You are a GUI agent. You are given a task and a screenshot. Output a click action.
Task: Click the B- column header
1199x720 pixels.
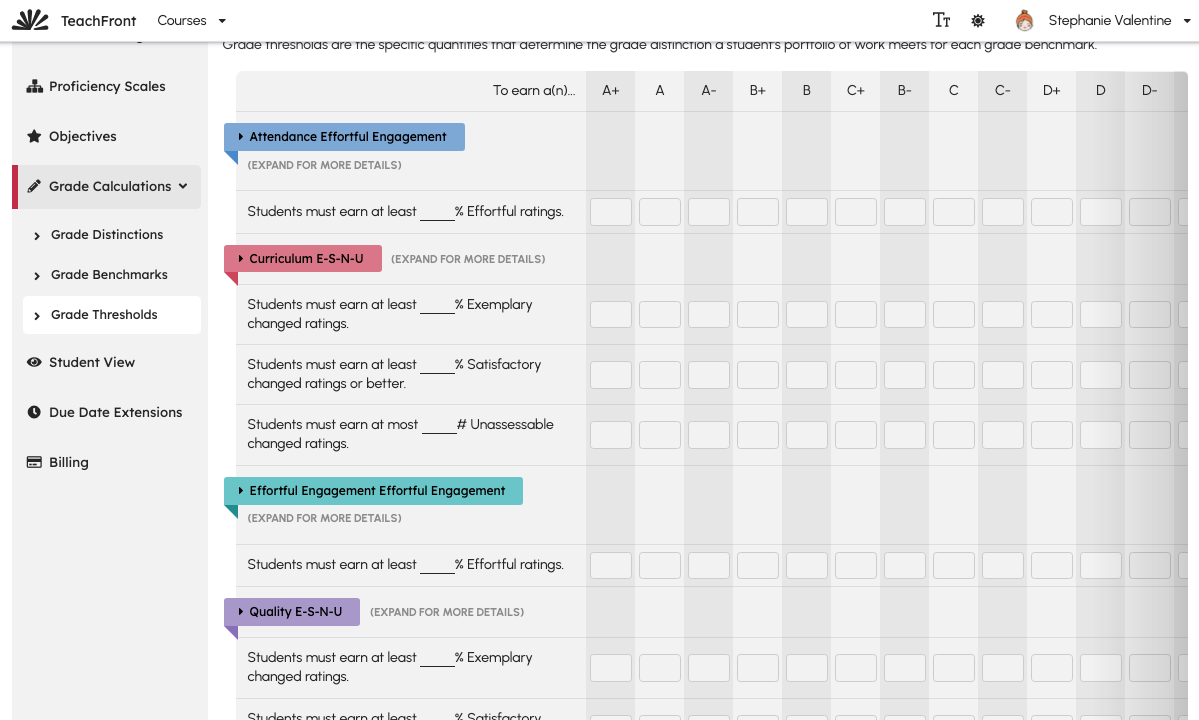[x=905, y=90]
